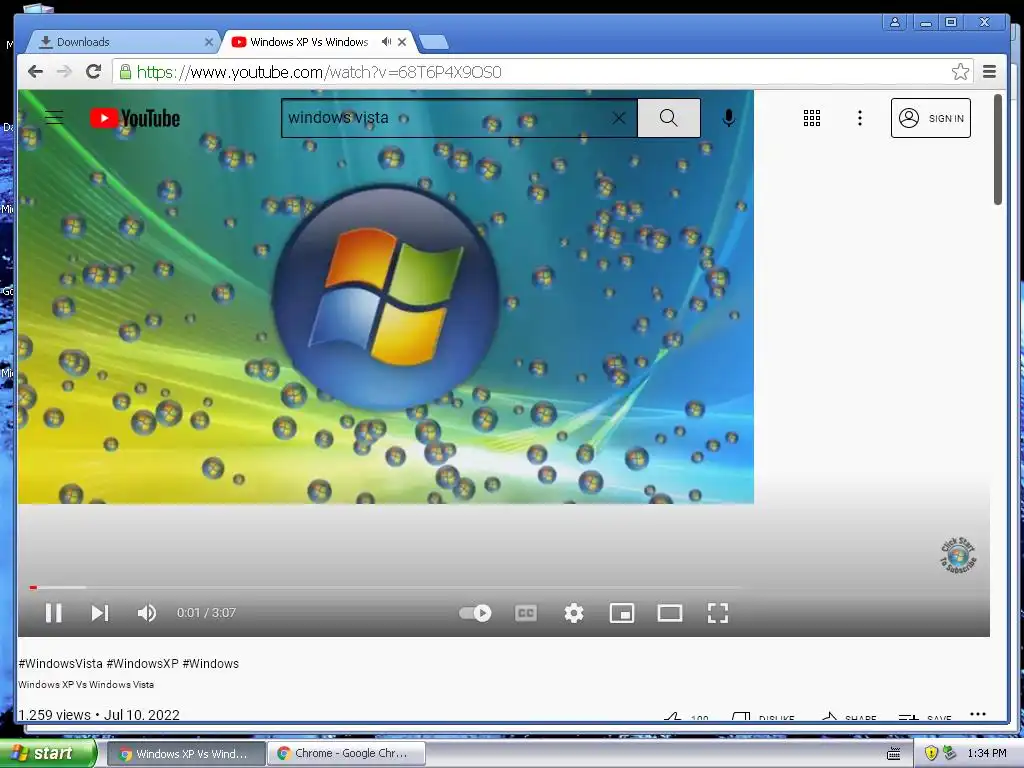Mute tab via speaker icon

(387, 42)
